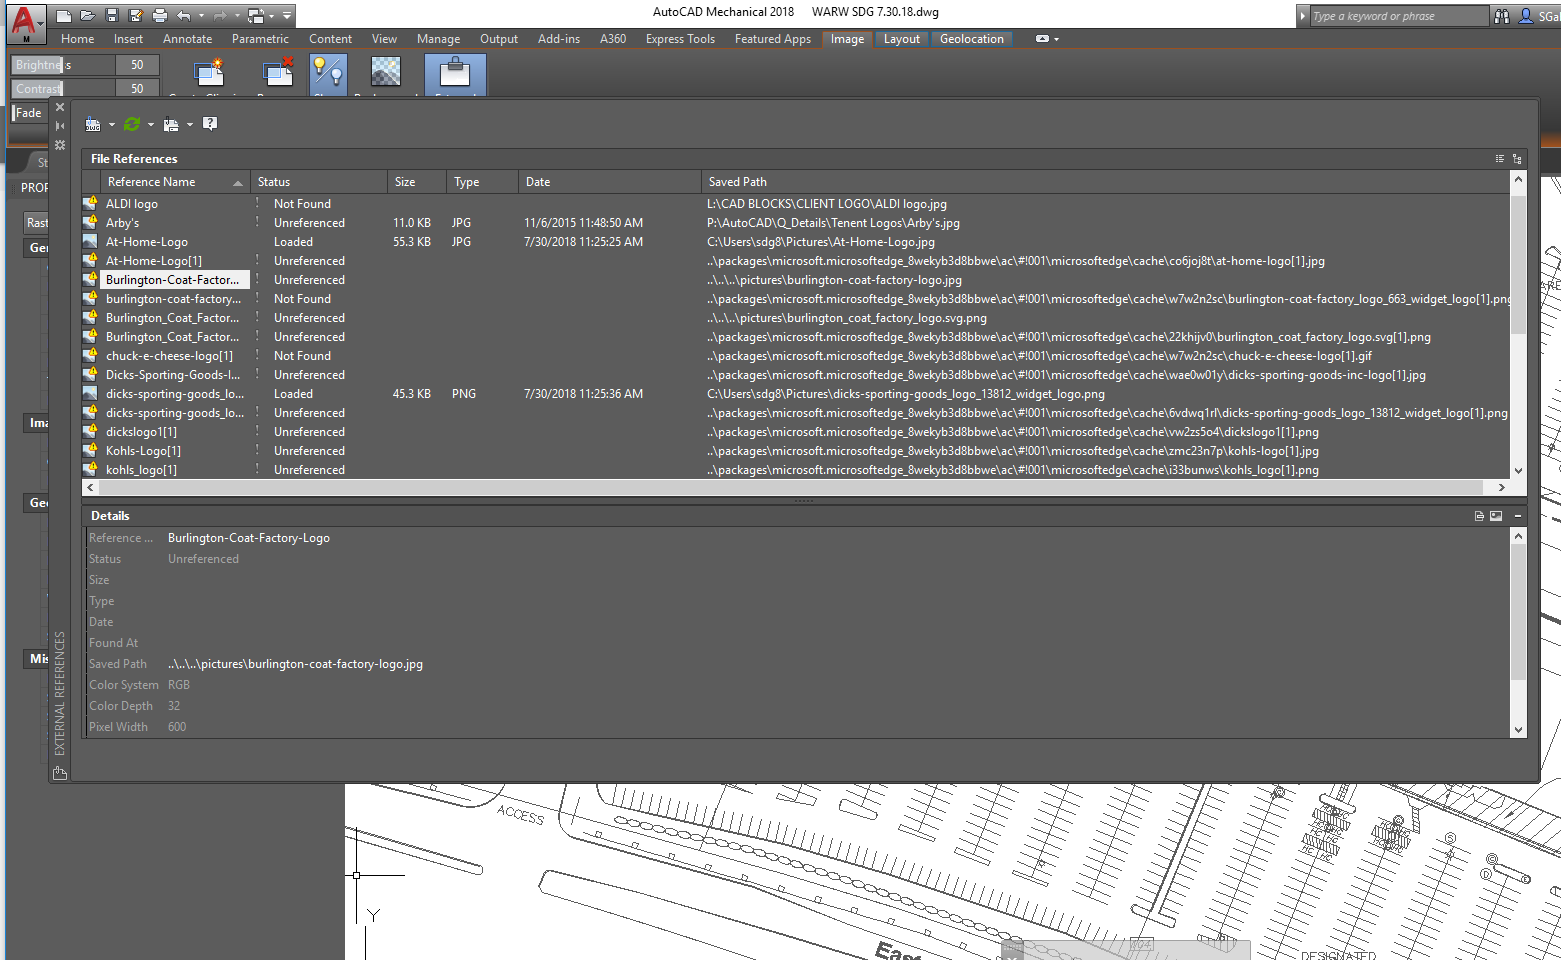Open the palette properties gear icon
The image size is (1561, 960).
click(x=60, y=145)
